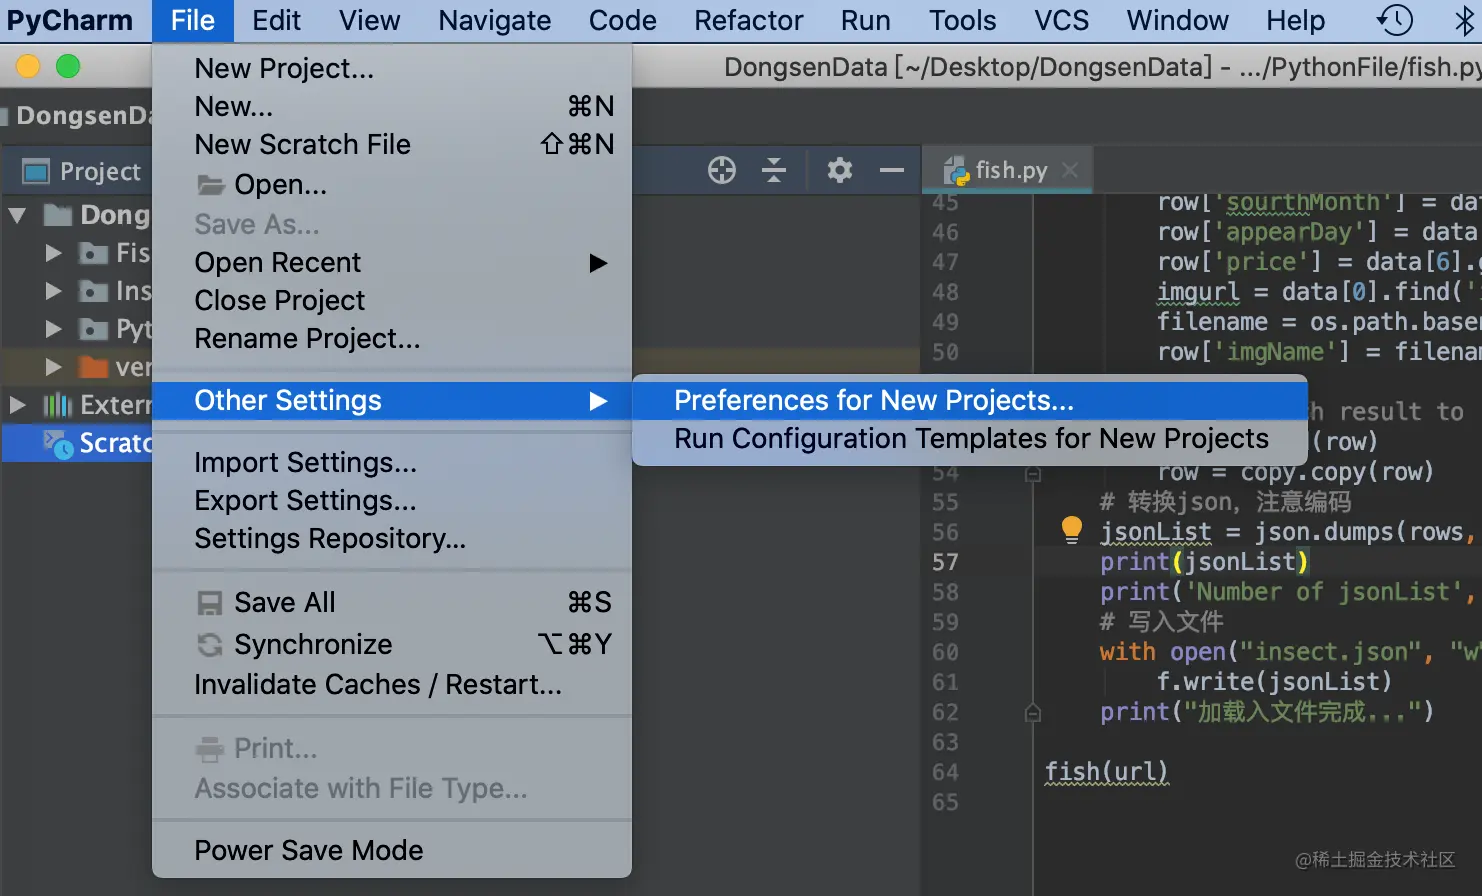Viewport: 1482px width, 896px height.
Task: Choose Save All
Action: coord(392,603)
